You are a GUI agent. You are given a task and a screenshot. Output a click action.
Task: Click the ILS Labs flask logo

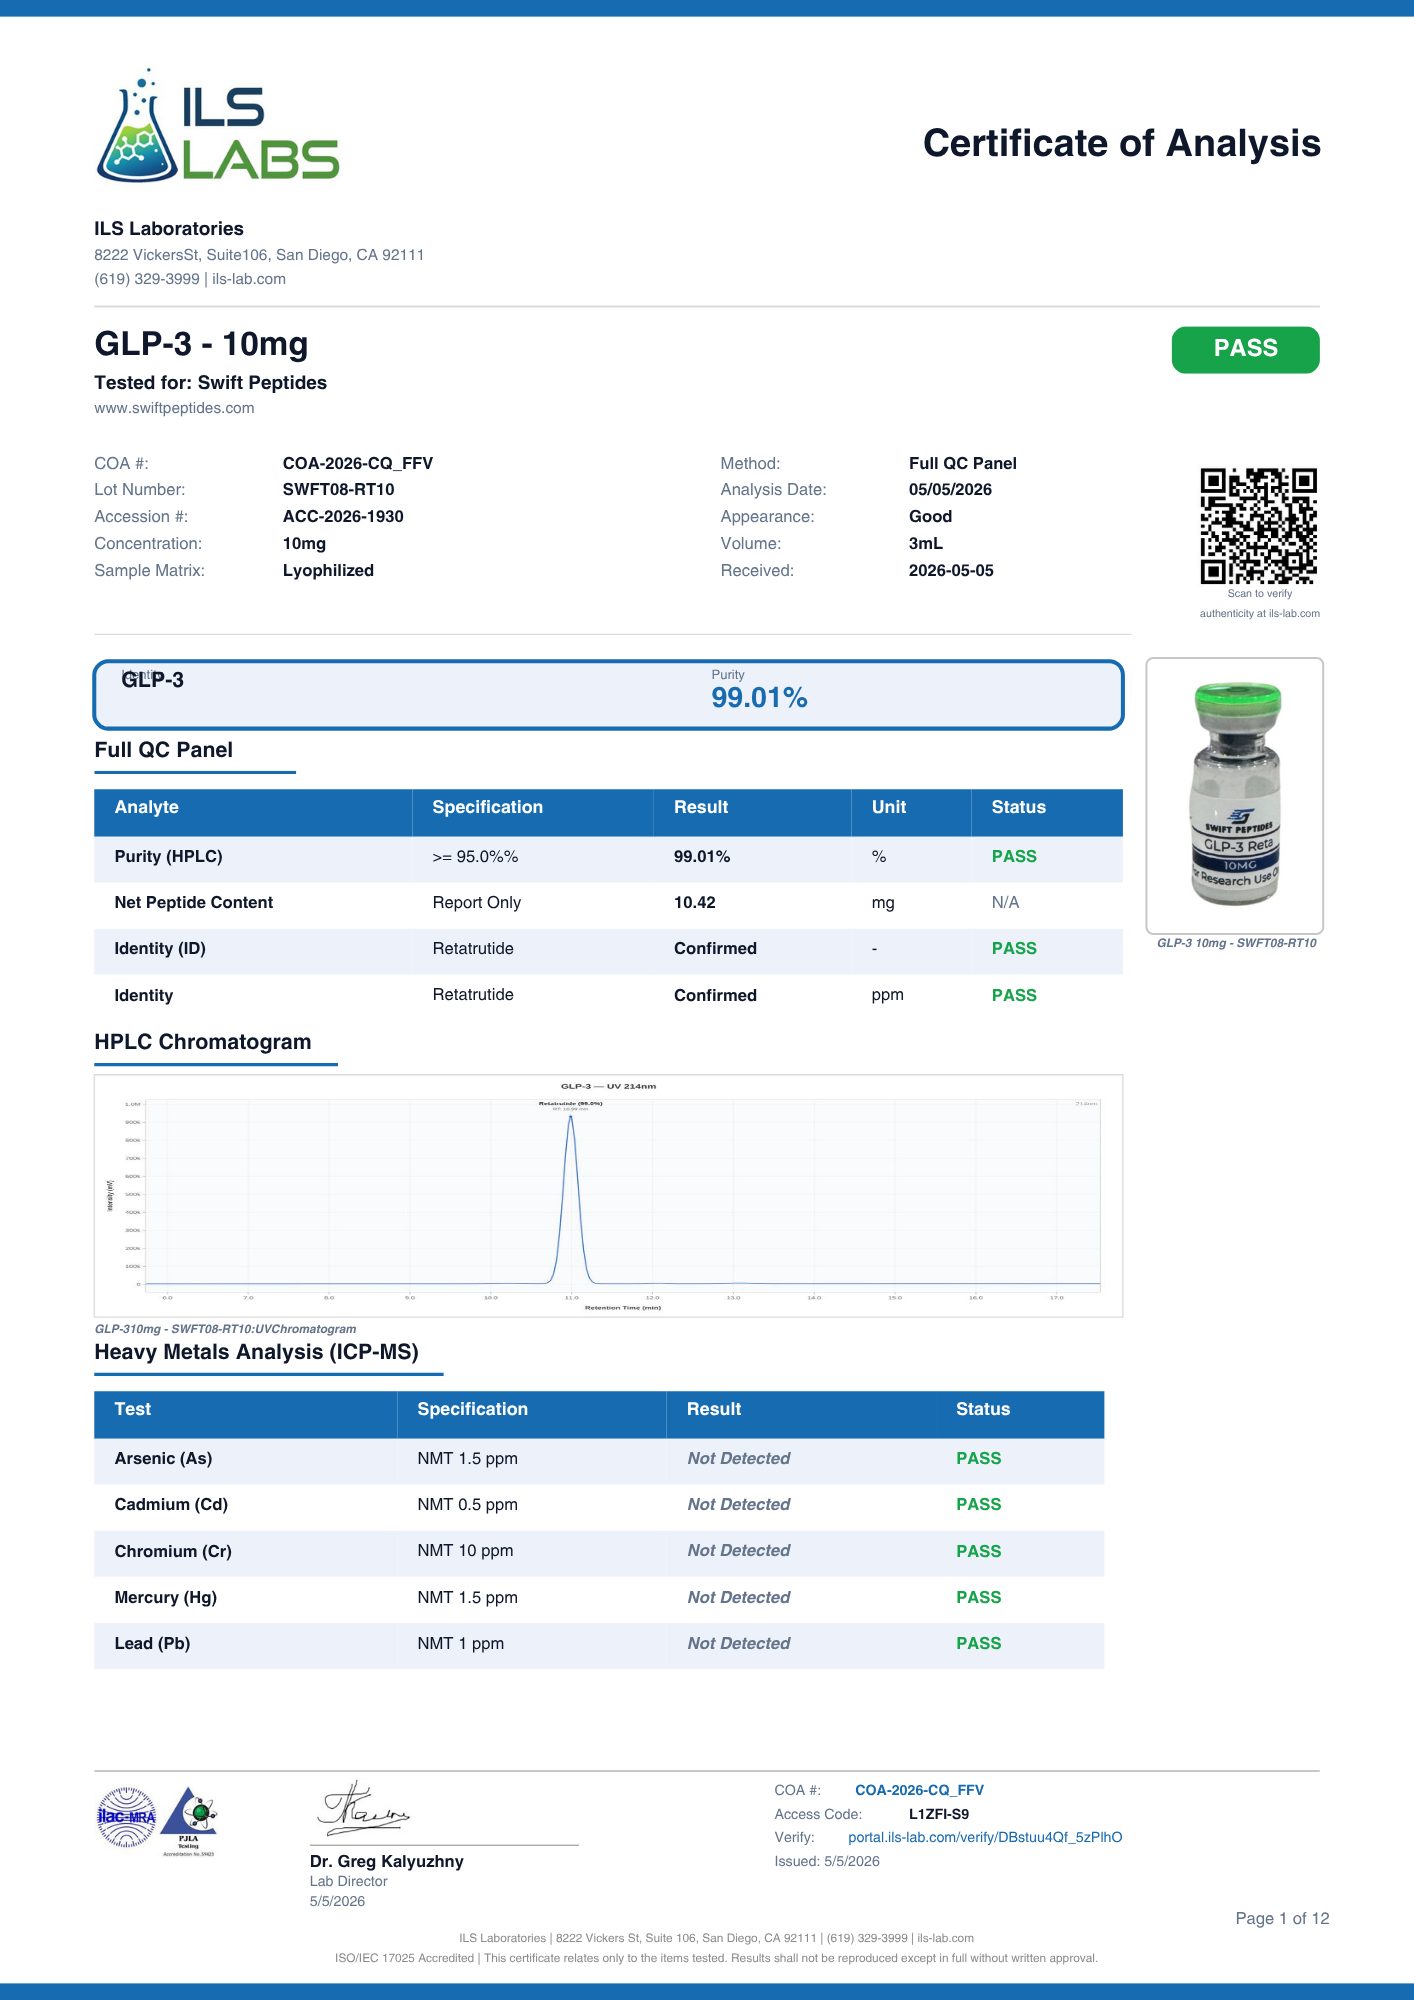(x=218, y=126)
